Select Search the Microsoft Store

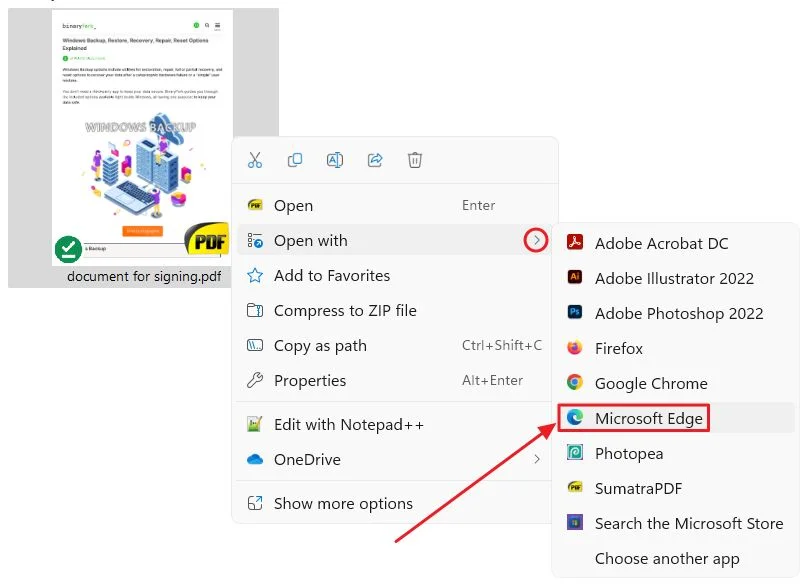pyautogui.click(x=676, y=523)
